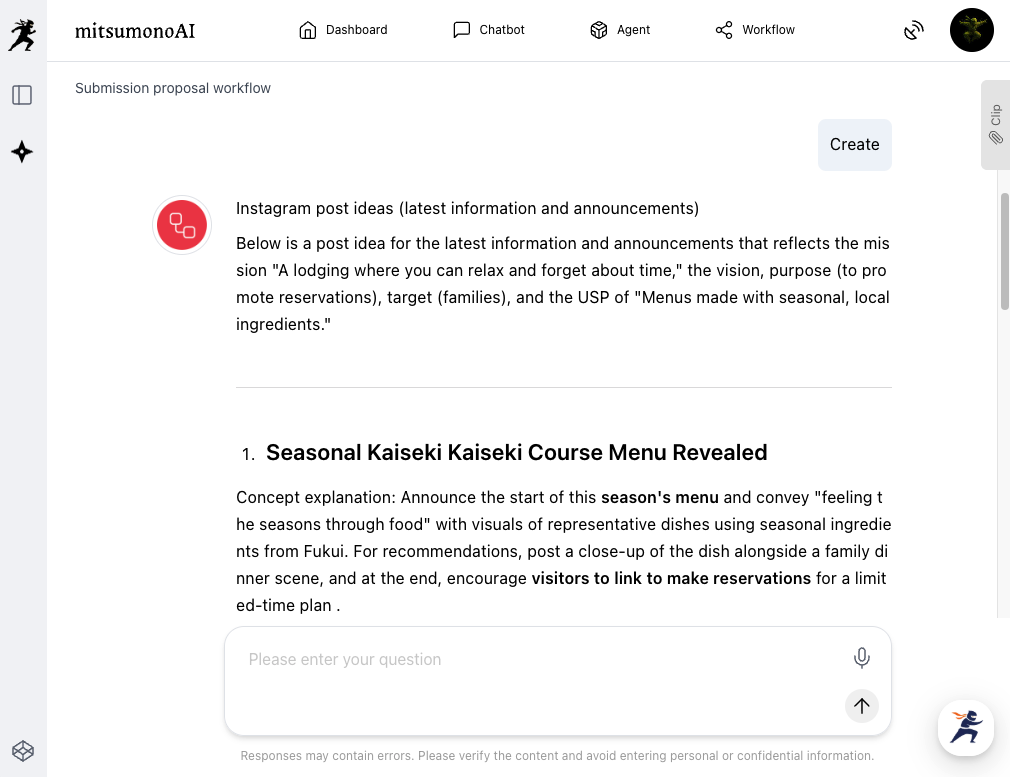This screenshot has width=1010, height=777.
Task: Switch to the Workflow tab
Action: pyautogui.click(x=755, y=30)
